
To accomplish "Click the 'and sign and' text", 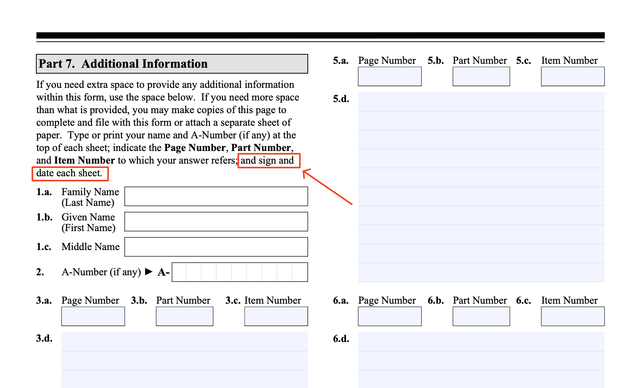I will 267,160.
